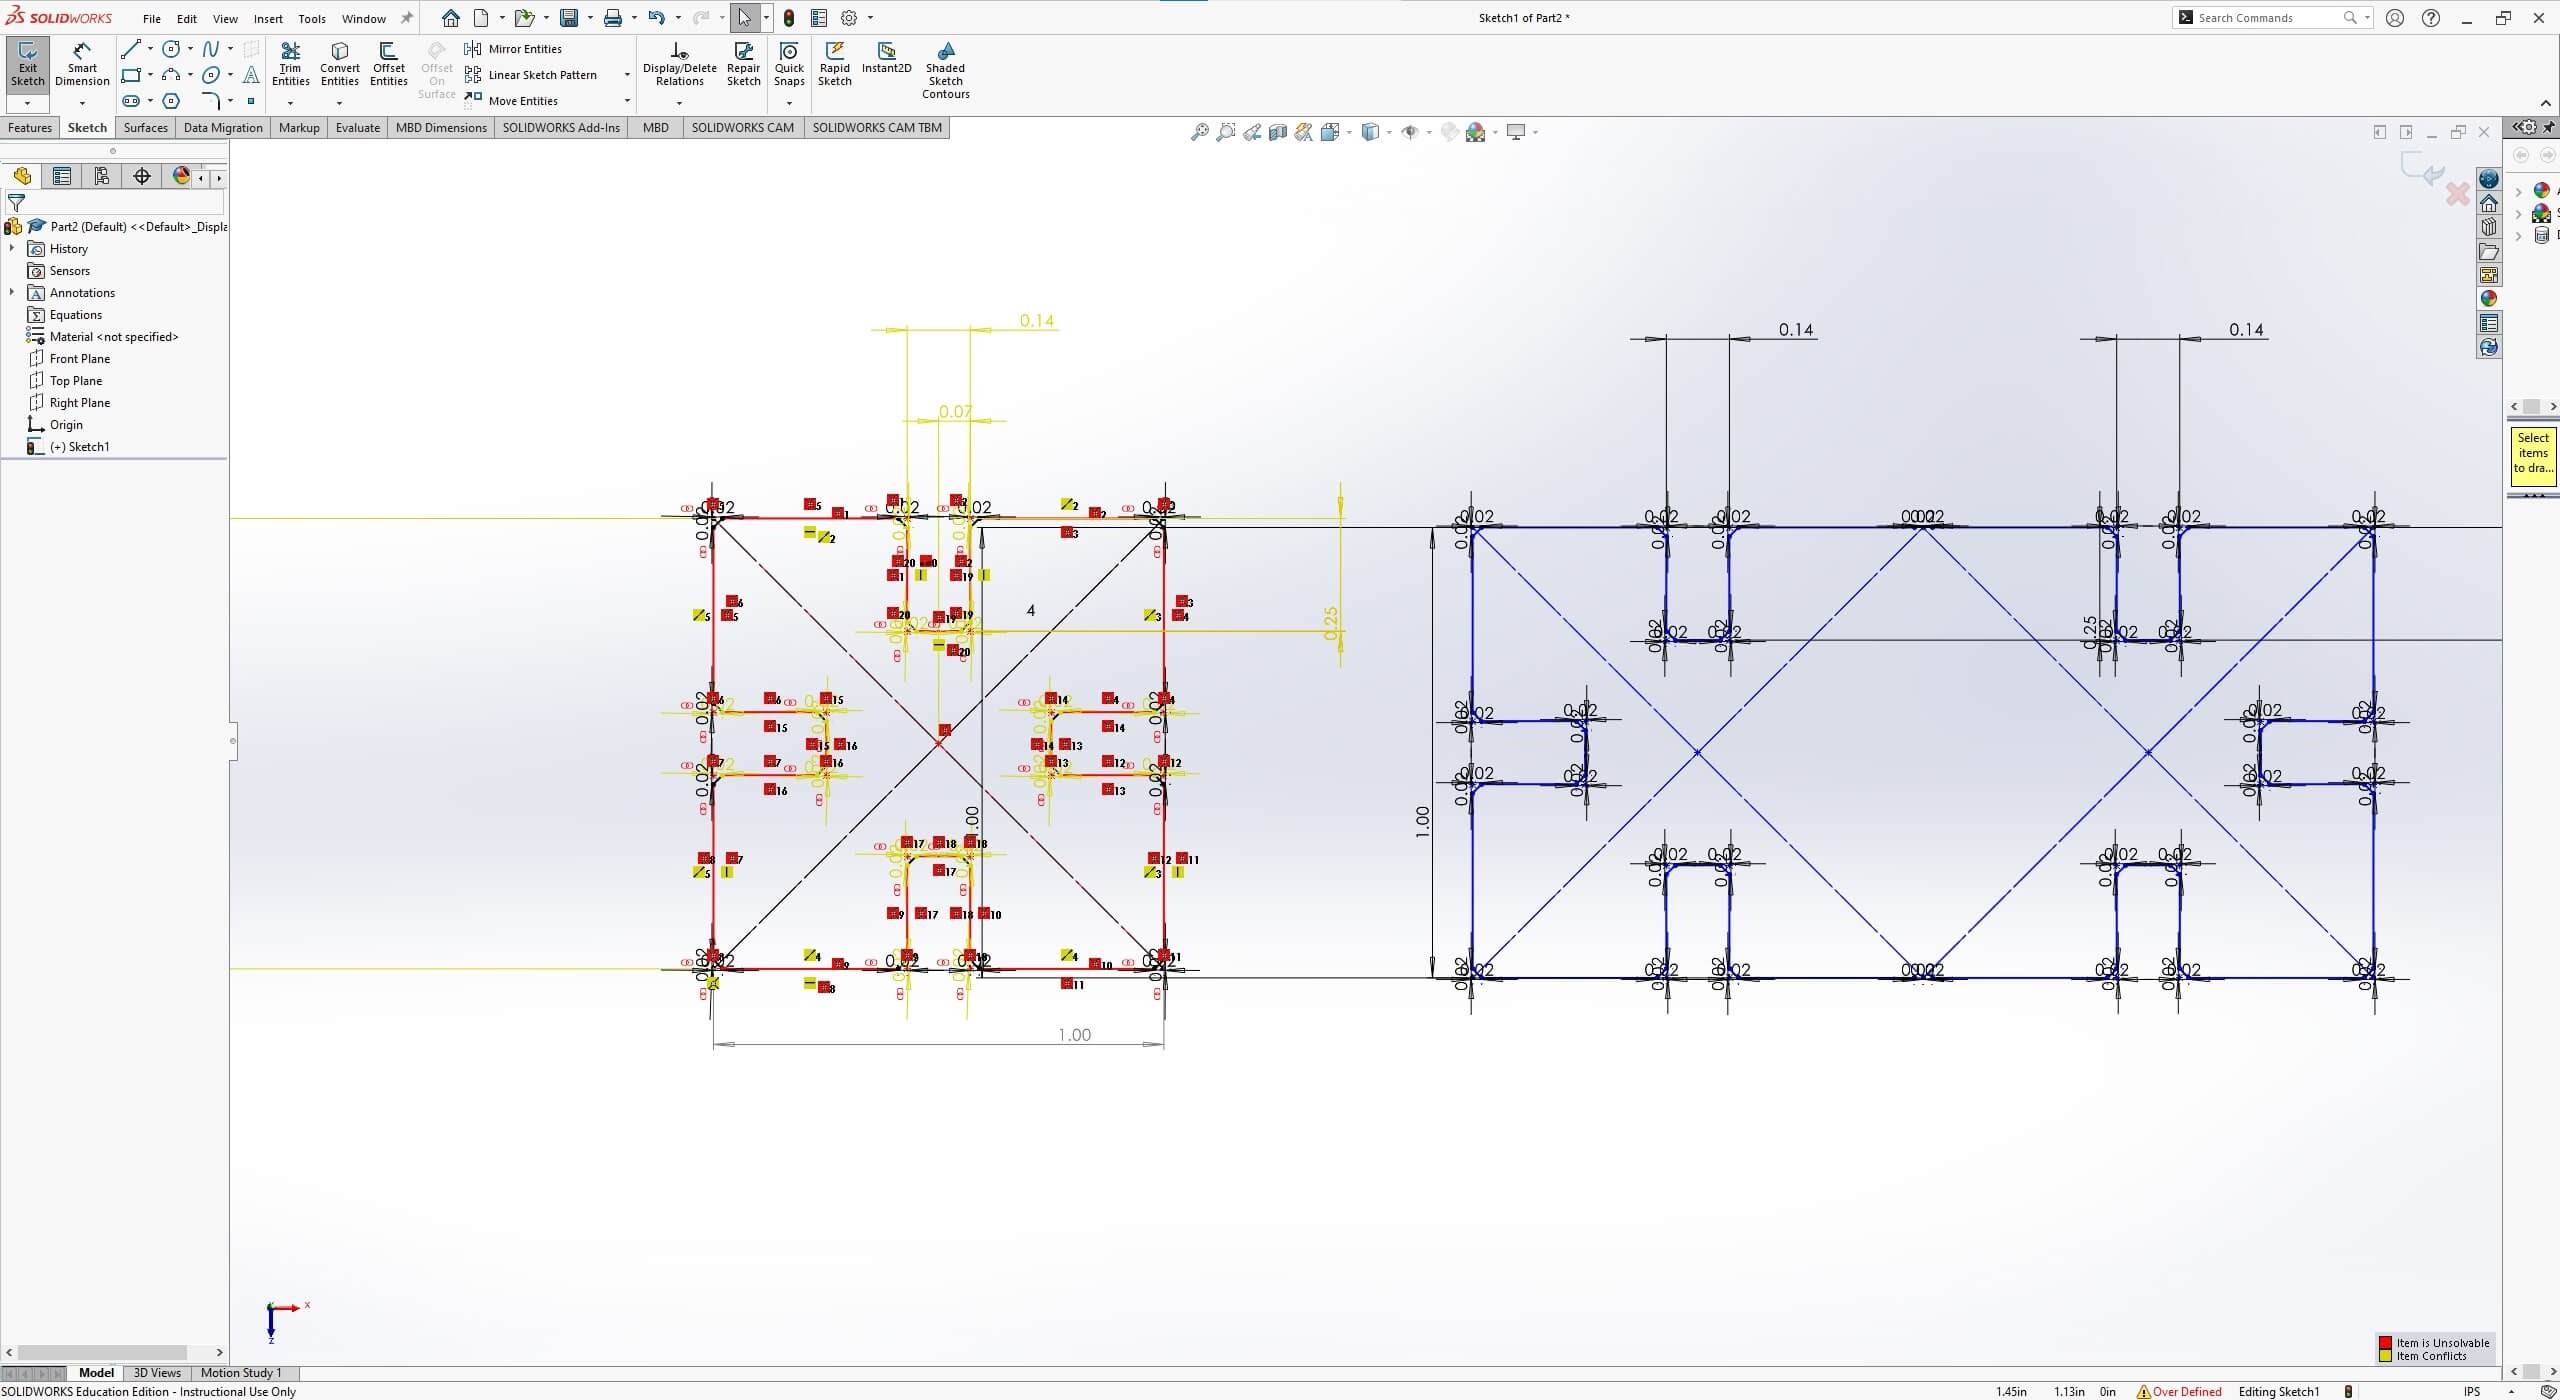The width and height of the screenshot is (2560, 1400).
Task: Open the Tools menu
Action: (x=312, y=19)
